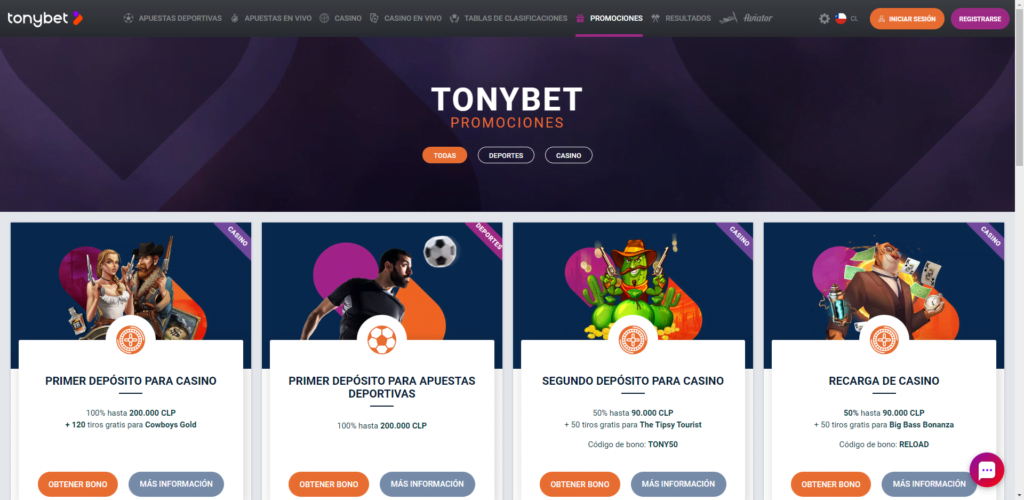1024x500 pixels.
Task: Click the Iniciar Sesión button
Action: coord(907,19)
